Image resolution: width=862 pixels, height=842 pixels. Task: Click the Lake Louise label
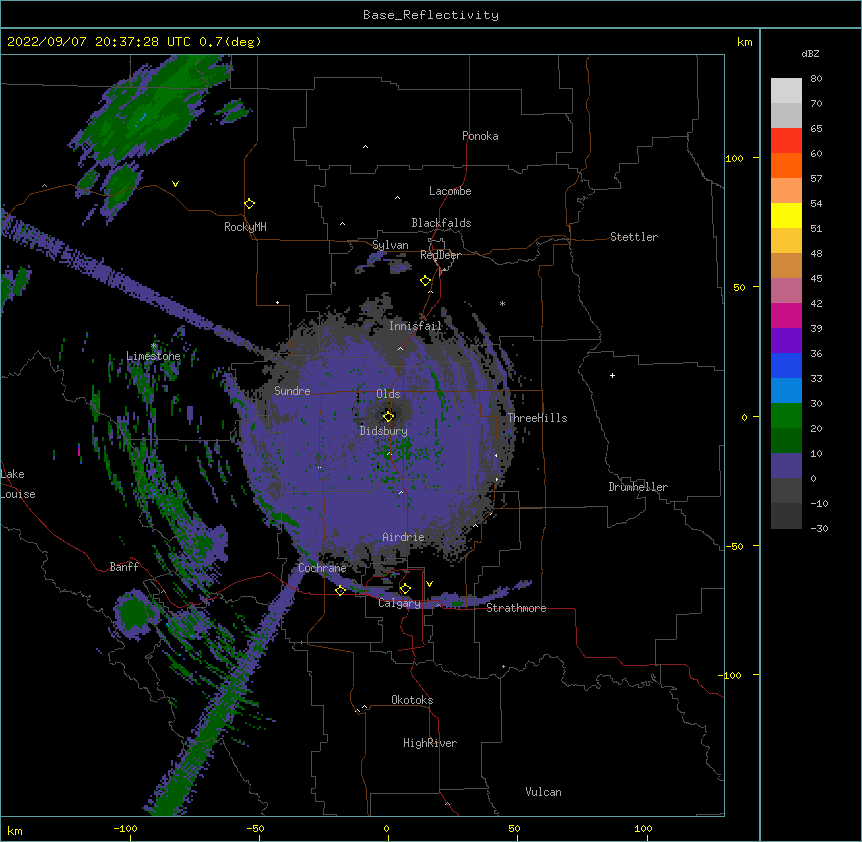[x=18, y=484]
